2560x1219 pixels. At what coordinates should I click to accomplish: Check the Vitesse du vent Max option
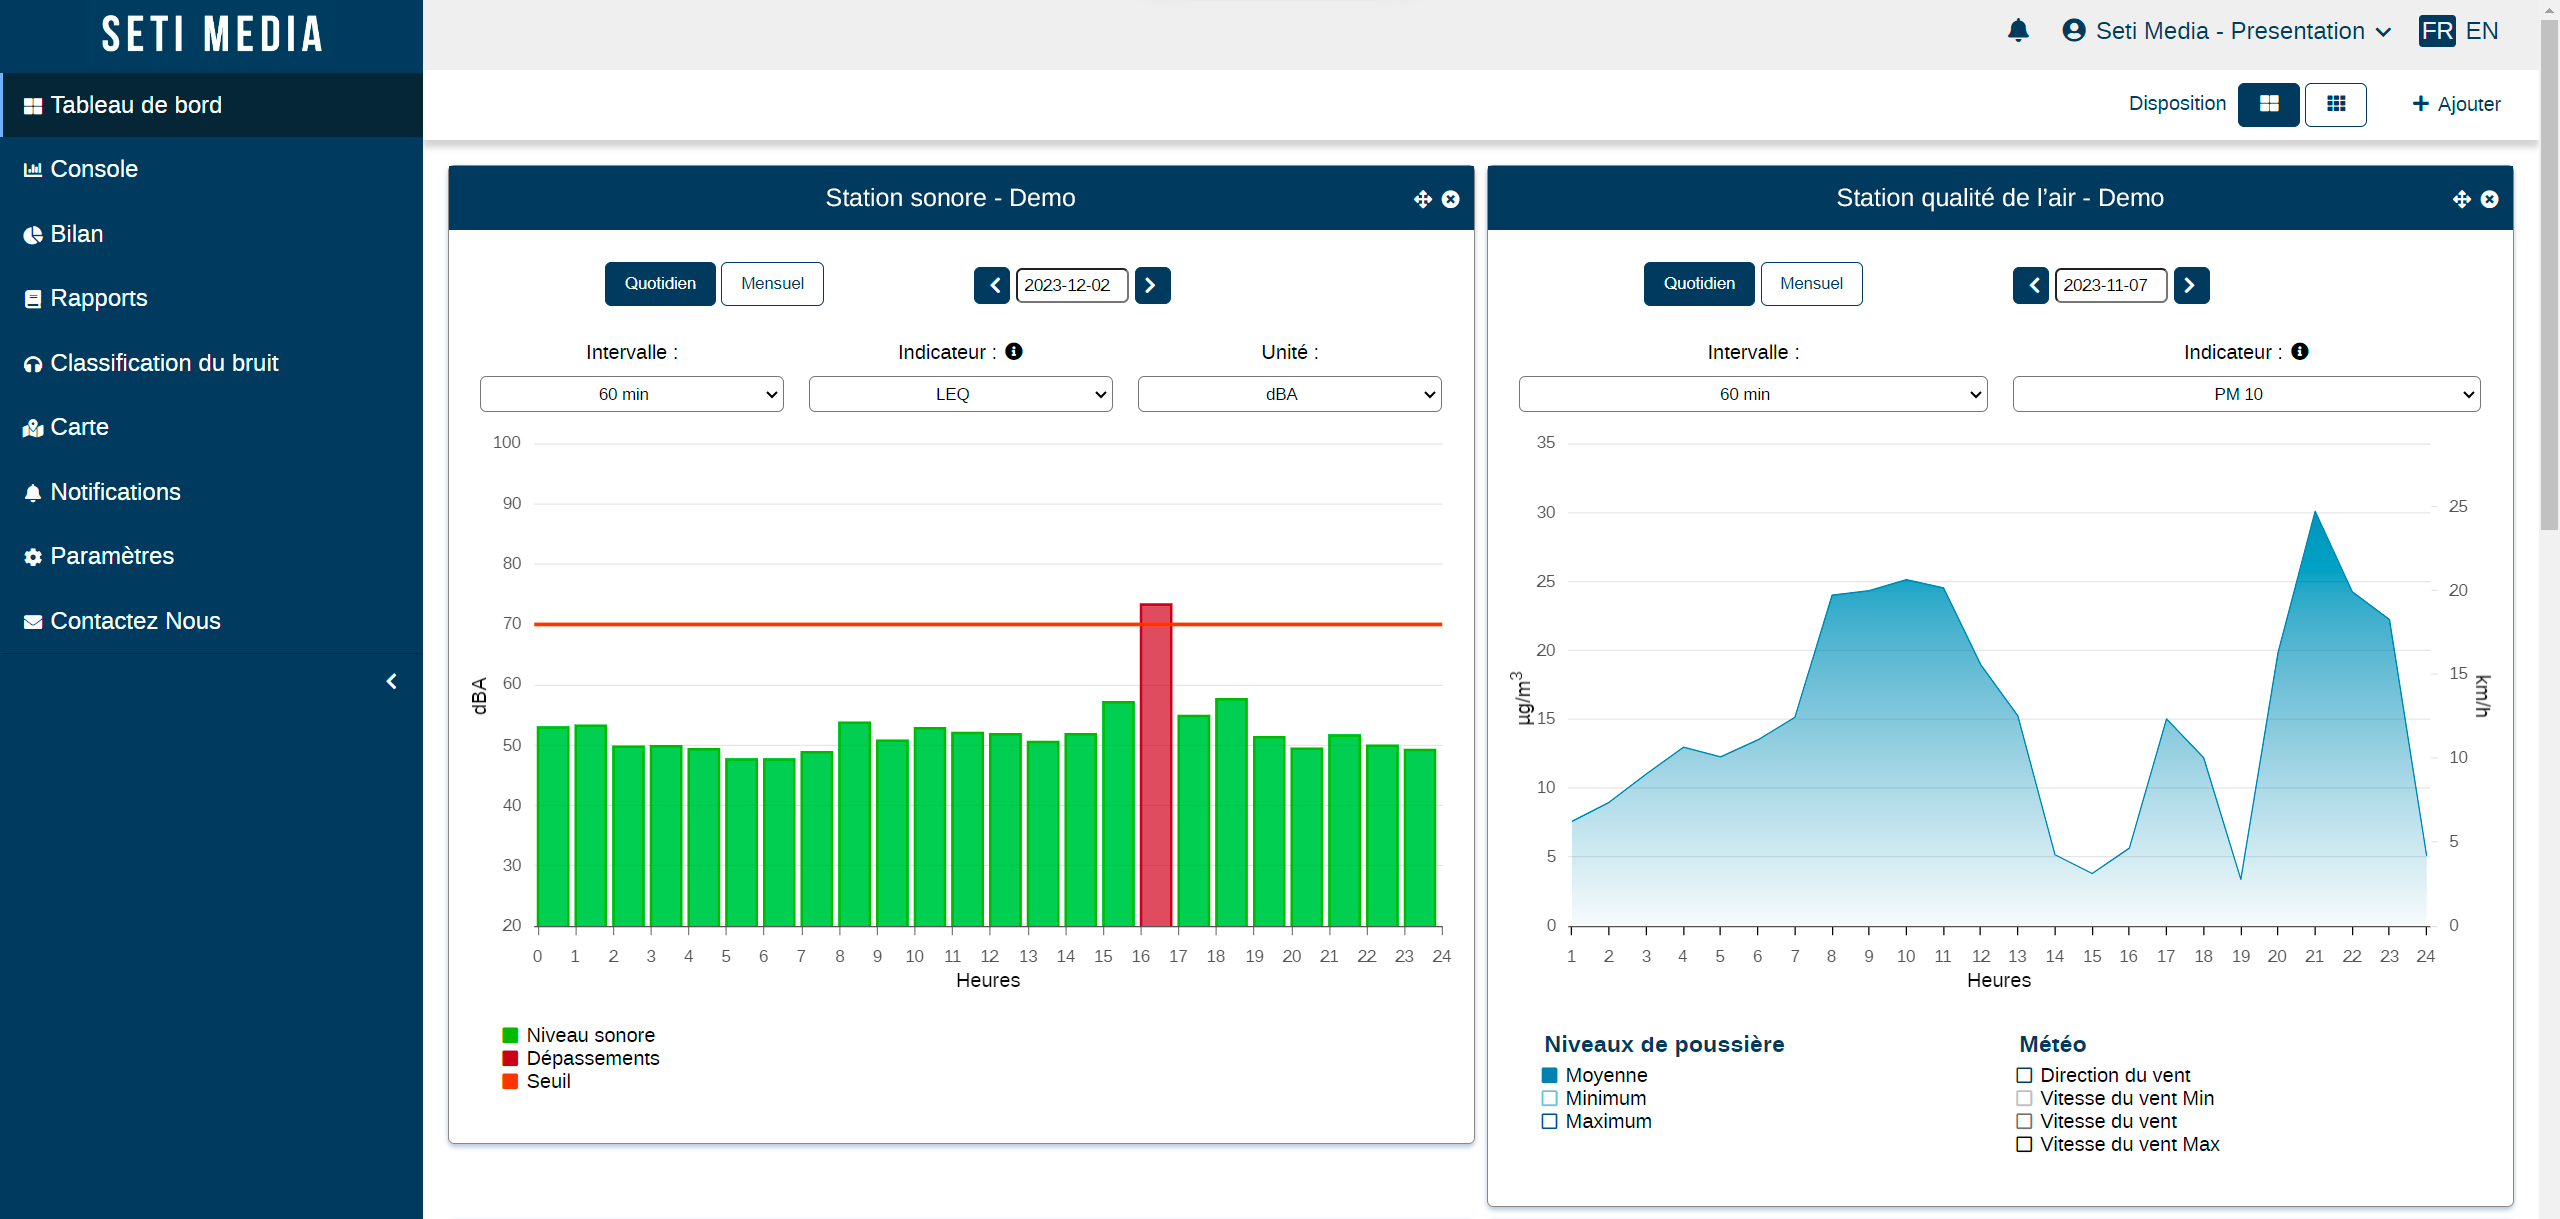point(2024,1144)
